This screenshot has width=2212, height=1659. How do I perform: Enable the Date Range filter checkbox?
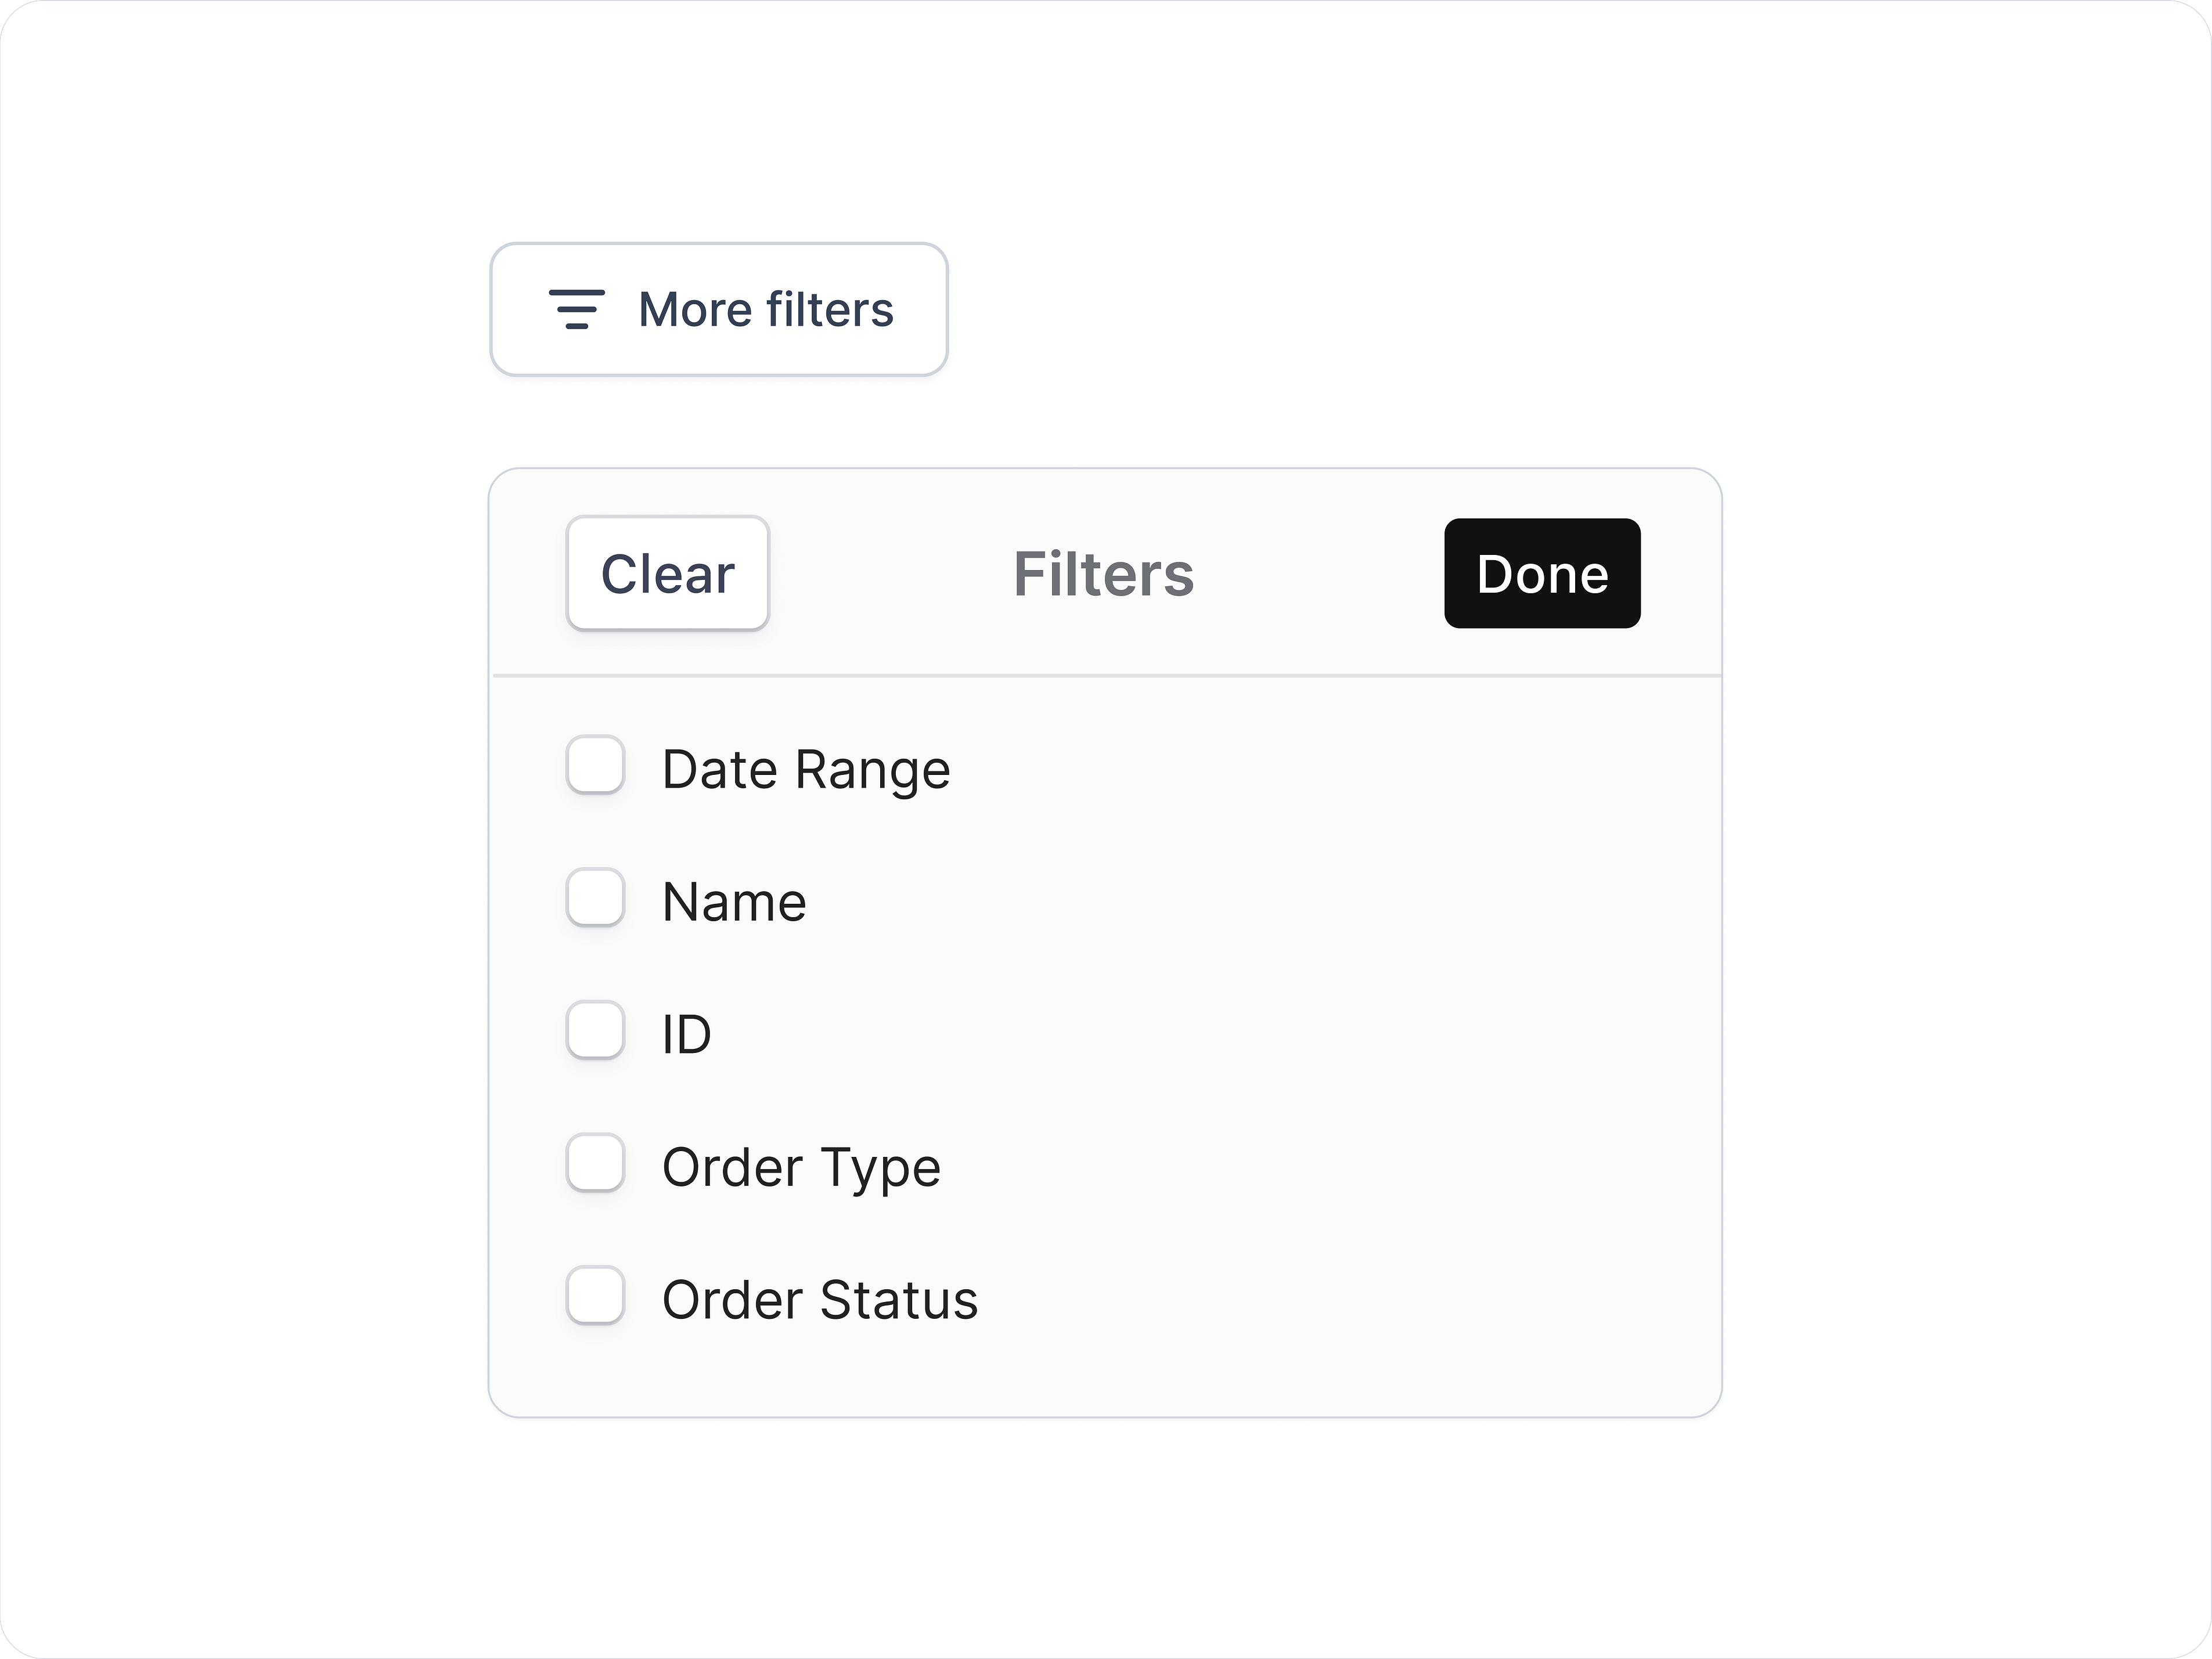coord(595,767)
